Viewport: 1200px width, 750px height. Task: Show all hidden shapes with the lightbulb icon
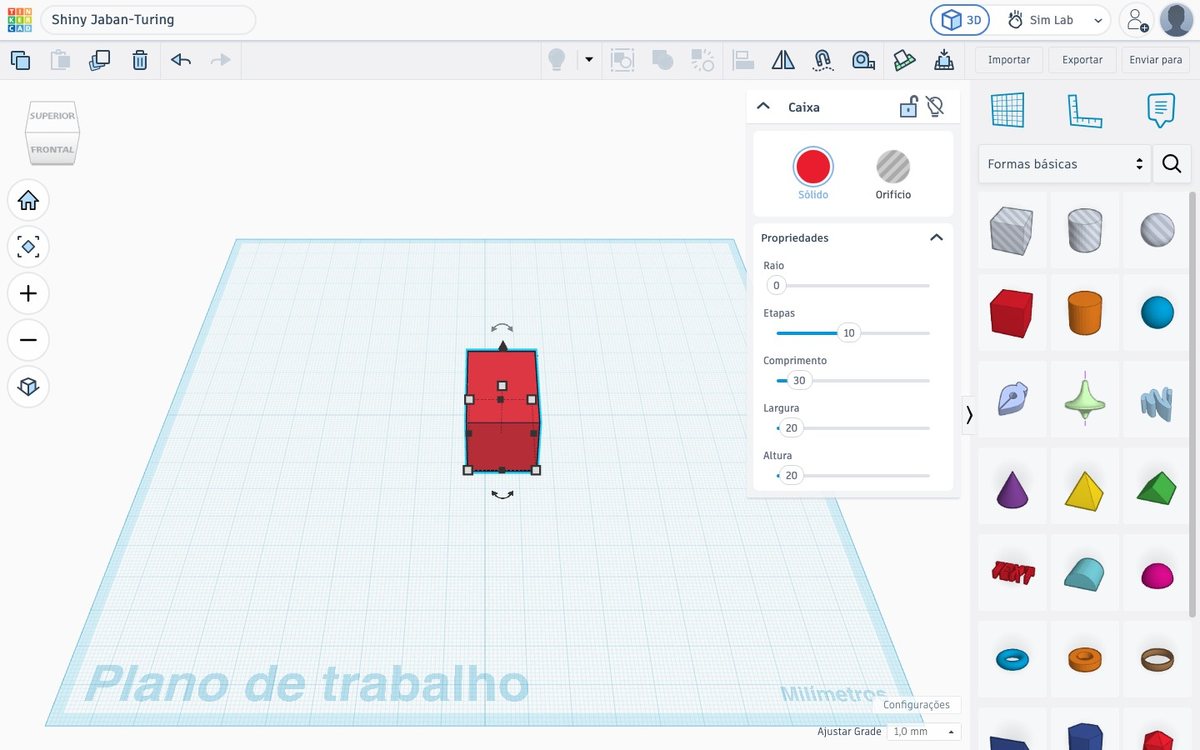pos(556,60)
